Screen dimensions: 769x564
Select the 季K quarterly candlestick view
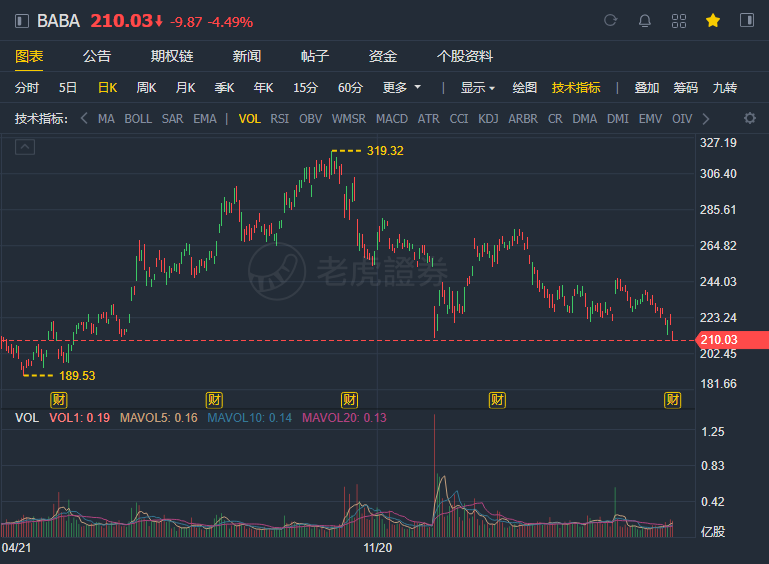(x=224, y=88)
